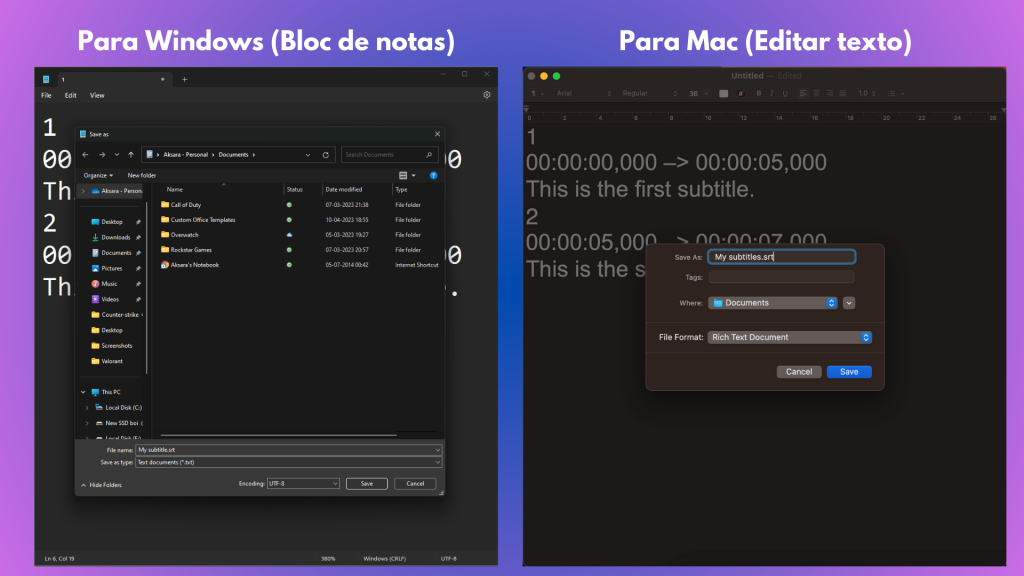This screenshot has height=576, width=1024.
Task: Toggle Italic in TextEdit toolbar
Action: tap(772, 93)
